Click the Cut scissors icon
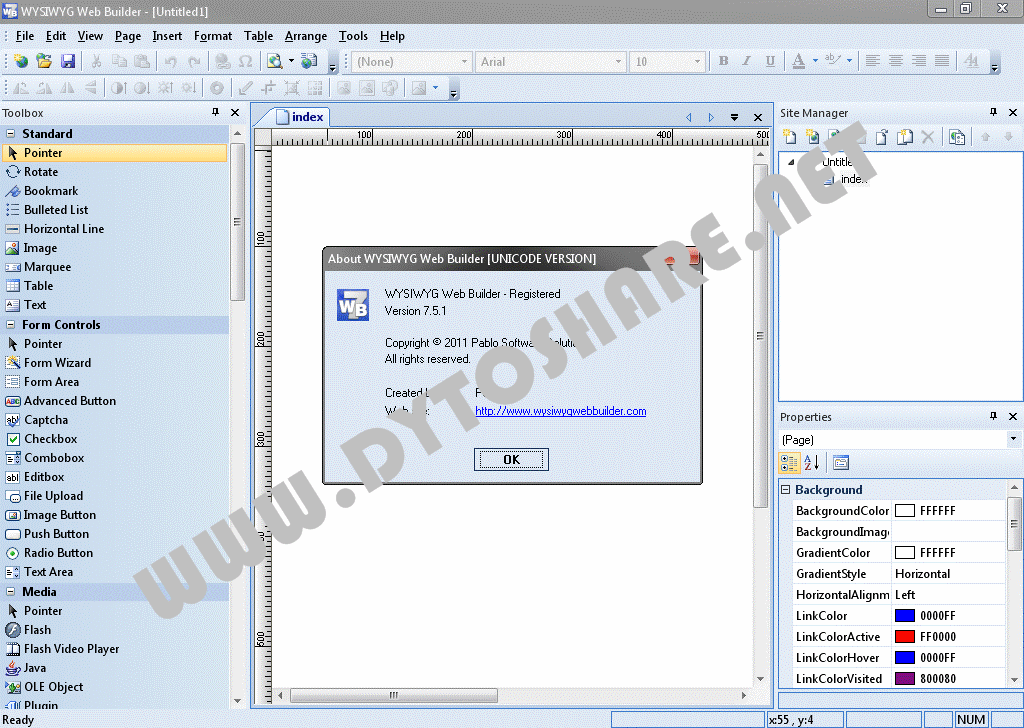The height and width of the screenshot is (728, 1024). (96, 61)
